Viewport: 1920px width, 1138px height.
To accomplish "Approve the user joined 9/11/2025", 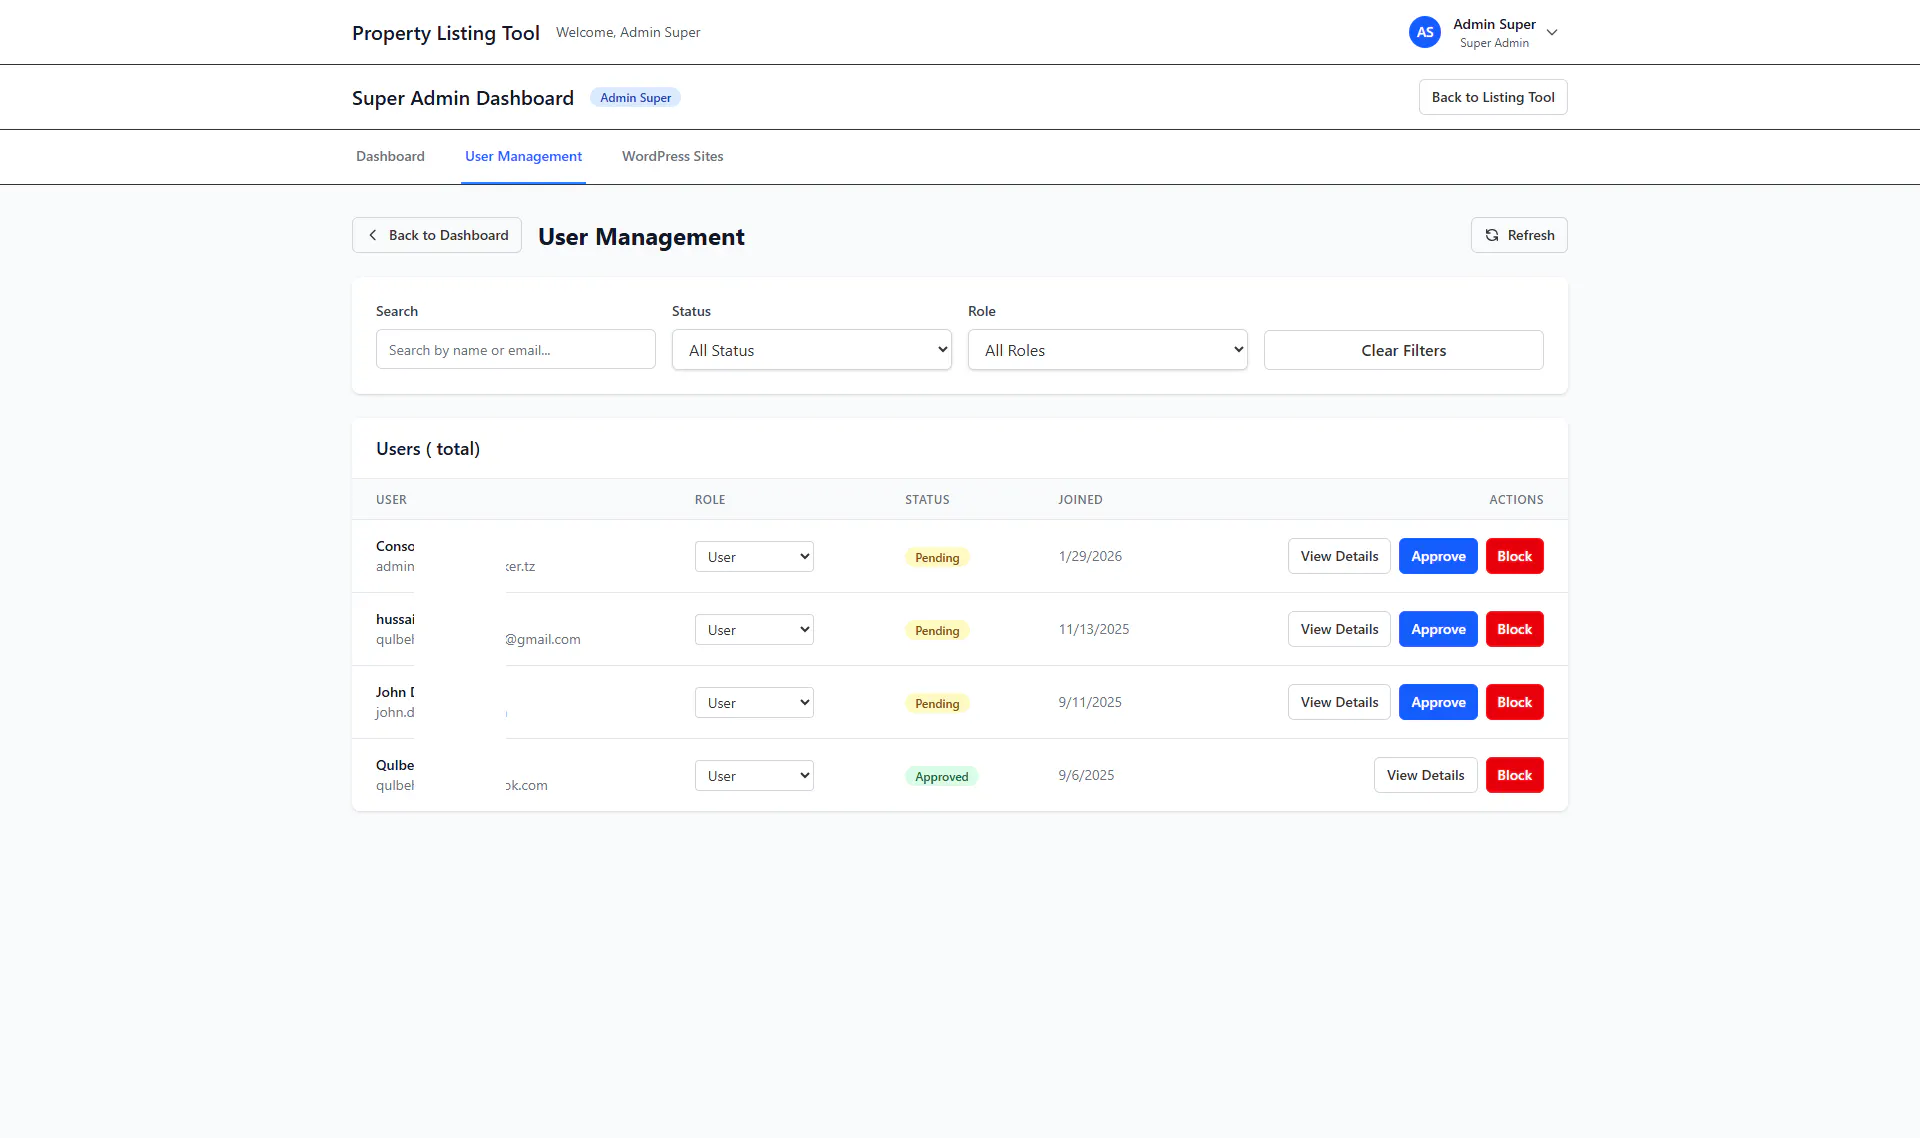I will 1438,702.
